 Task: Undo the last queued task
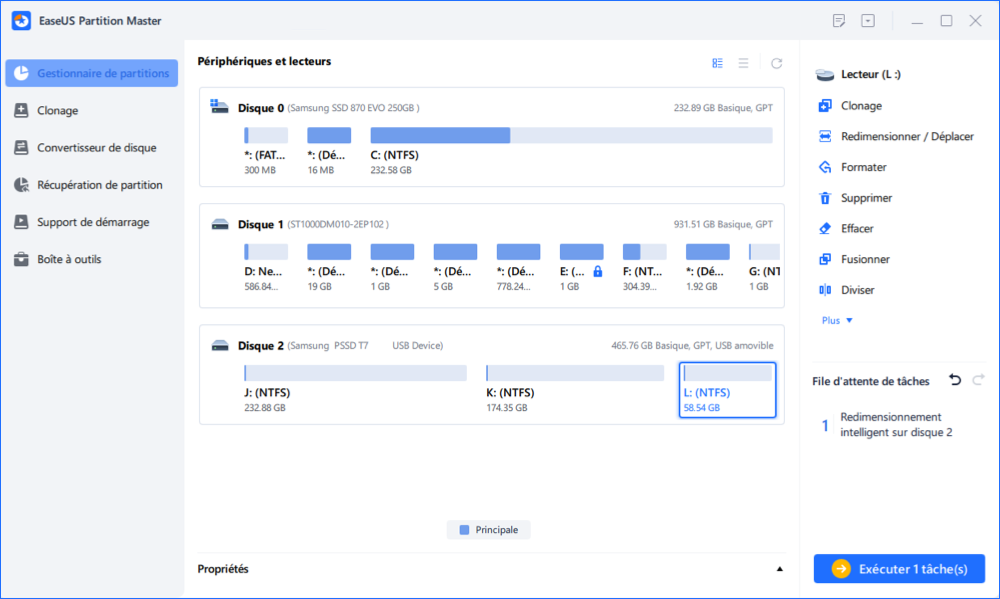955,380
